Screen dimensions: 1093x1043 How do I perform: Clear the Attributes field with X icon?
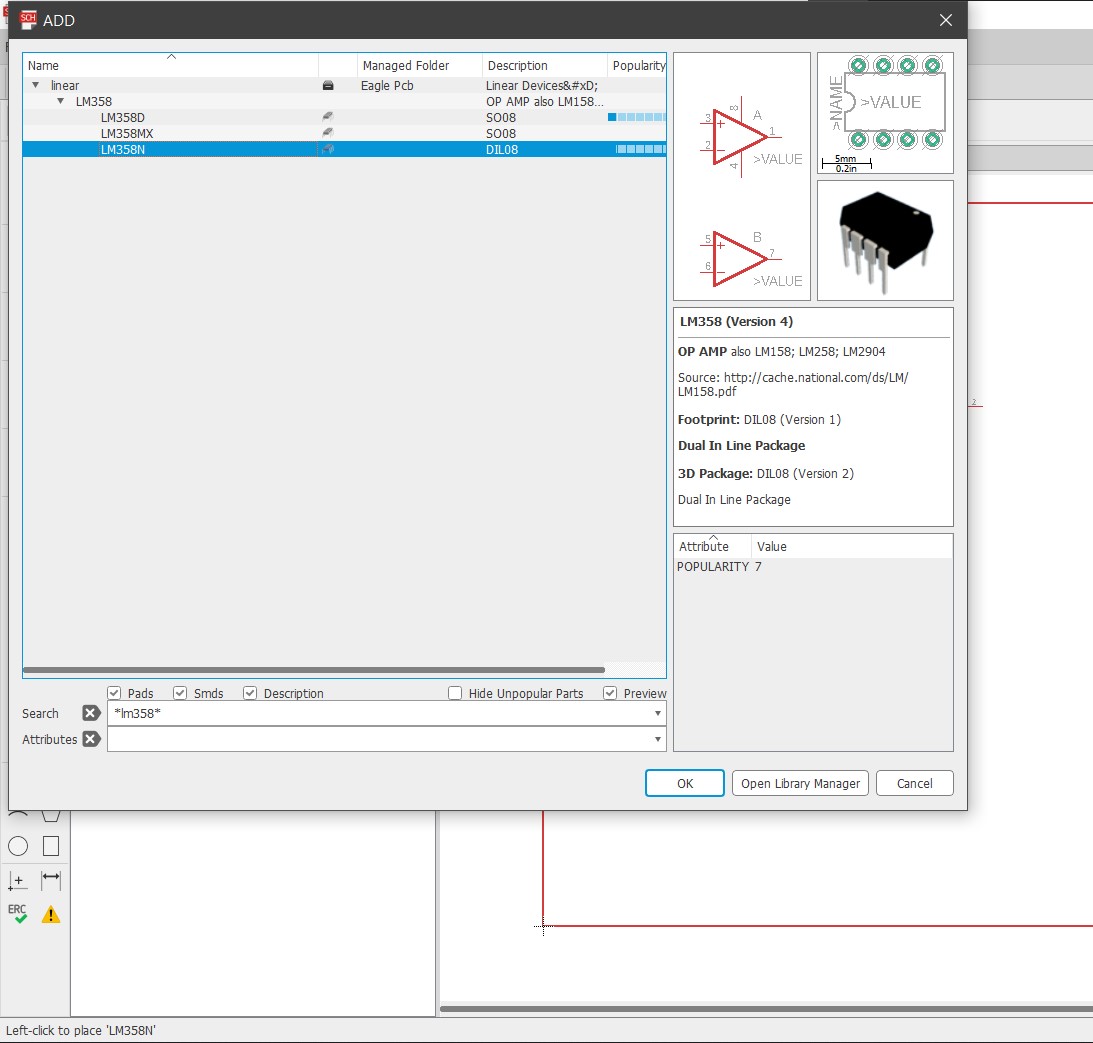click(x=91, y=739)
